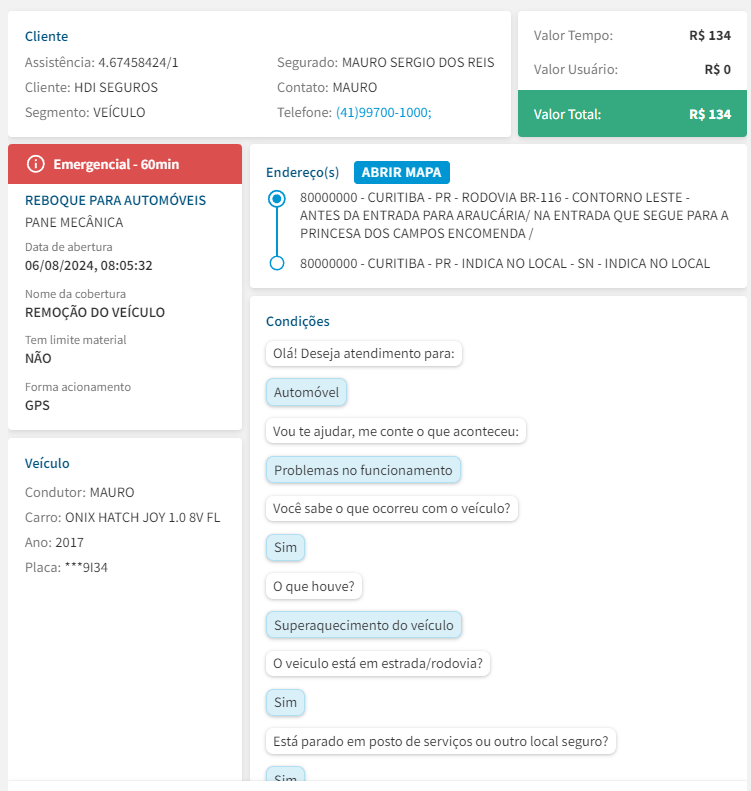The height and width of the screenshot is (791, 751).
Task: Click the INDICA NO LOCAL destination address
Action: (504, 263)
